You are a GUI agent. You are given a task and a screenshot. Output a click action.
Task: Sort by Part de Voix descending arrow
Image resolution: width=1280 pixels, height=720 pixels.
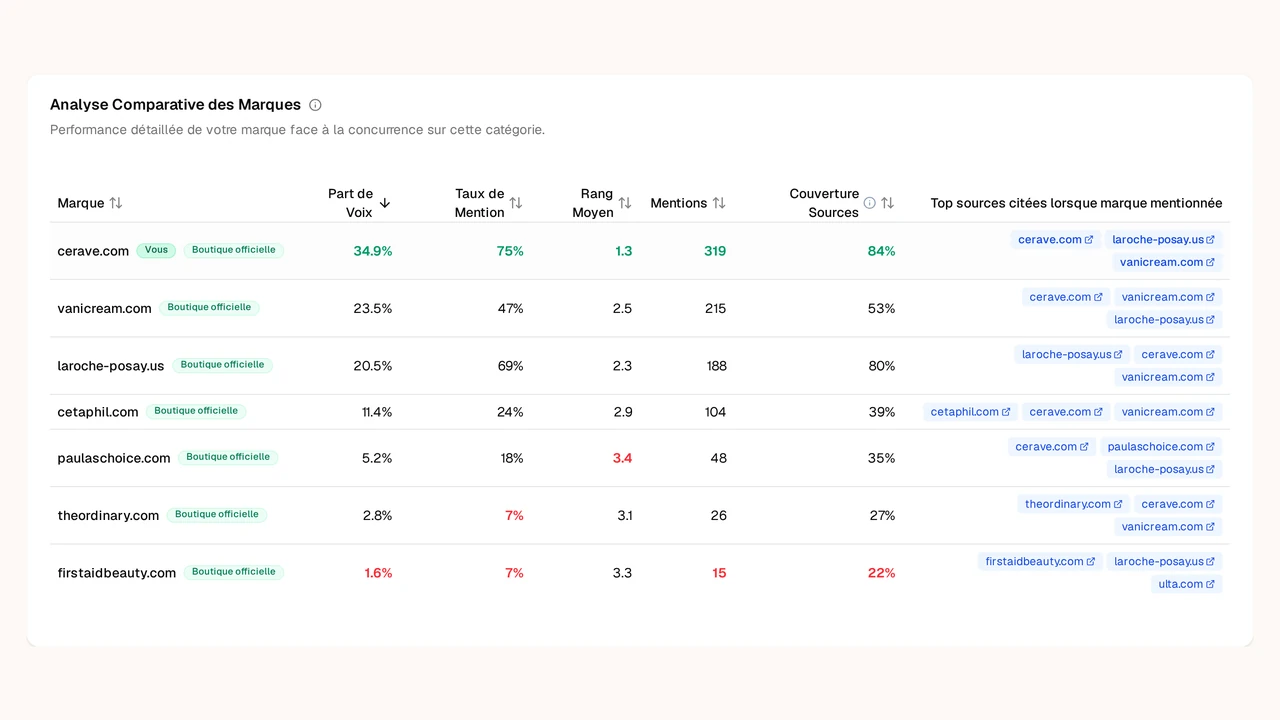coord(385,203)
